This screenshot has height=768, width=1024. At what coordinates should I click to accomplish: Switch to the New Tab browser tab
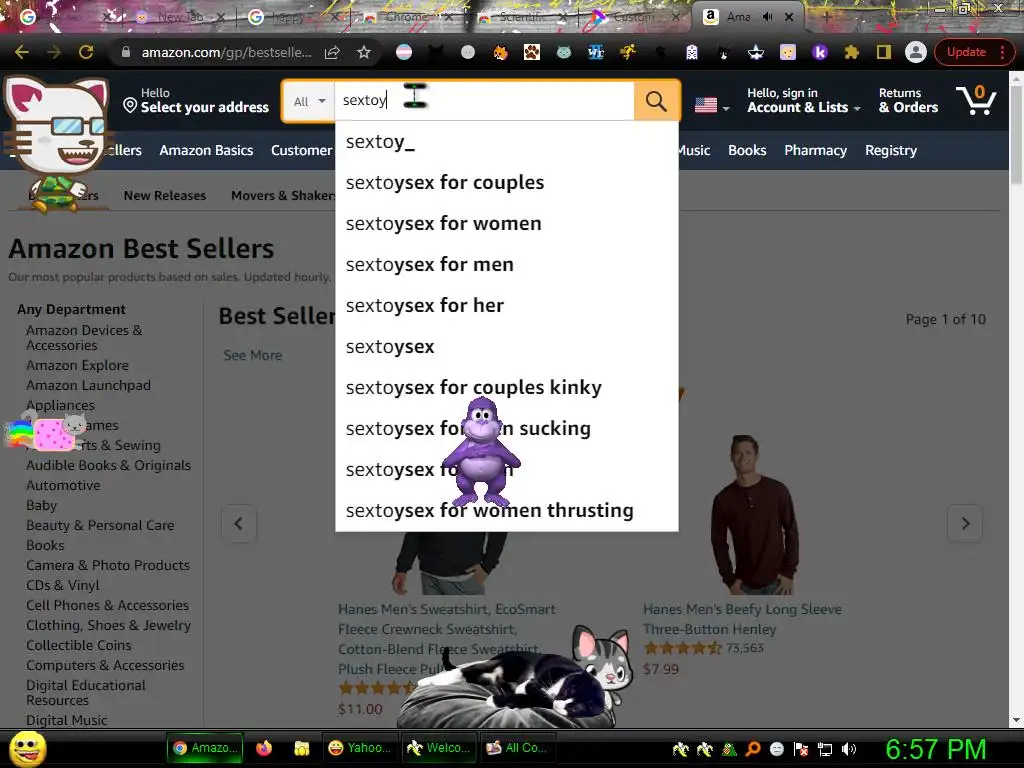point(181,17)
